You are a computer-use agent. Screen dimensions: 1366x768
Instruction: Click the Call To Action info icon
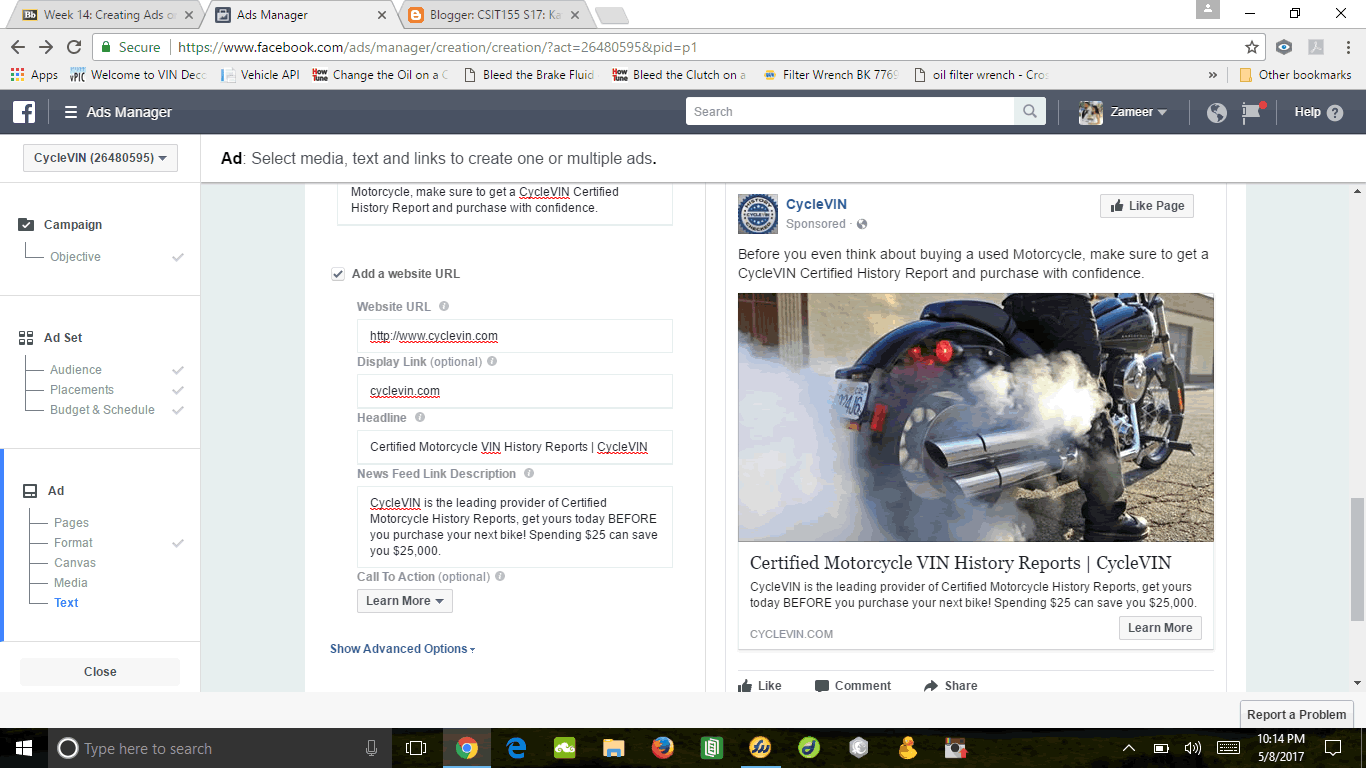coord(500,576)
